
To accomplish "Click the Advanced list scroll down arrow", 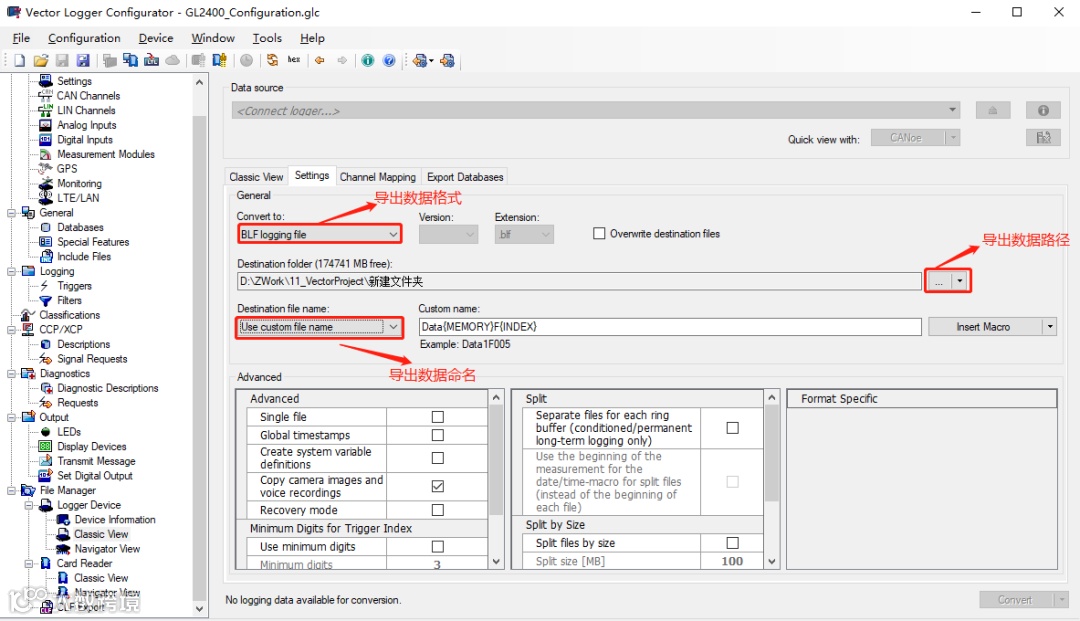I will 496,562.
